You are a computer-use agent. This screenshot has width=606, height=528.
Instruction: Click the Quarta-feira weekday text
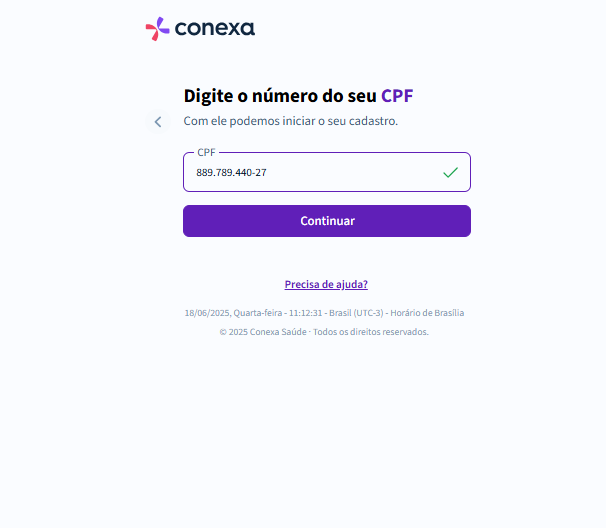tap(258, 313)
